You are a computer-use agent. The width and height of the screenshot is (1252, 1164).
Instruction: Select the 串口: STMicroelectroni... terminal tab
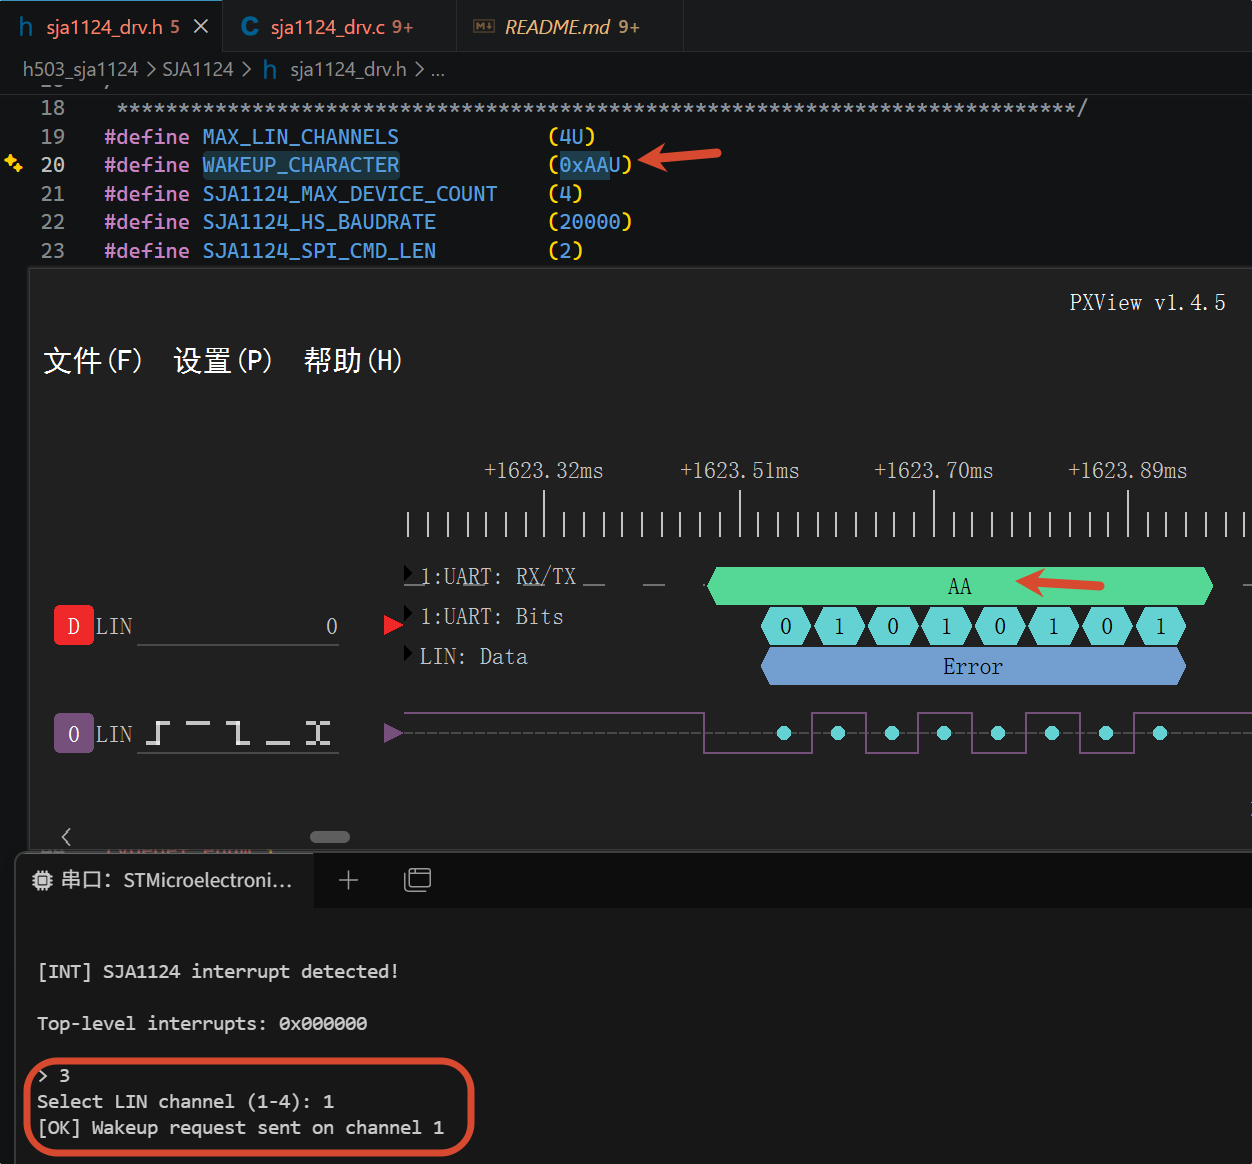166,880
